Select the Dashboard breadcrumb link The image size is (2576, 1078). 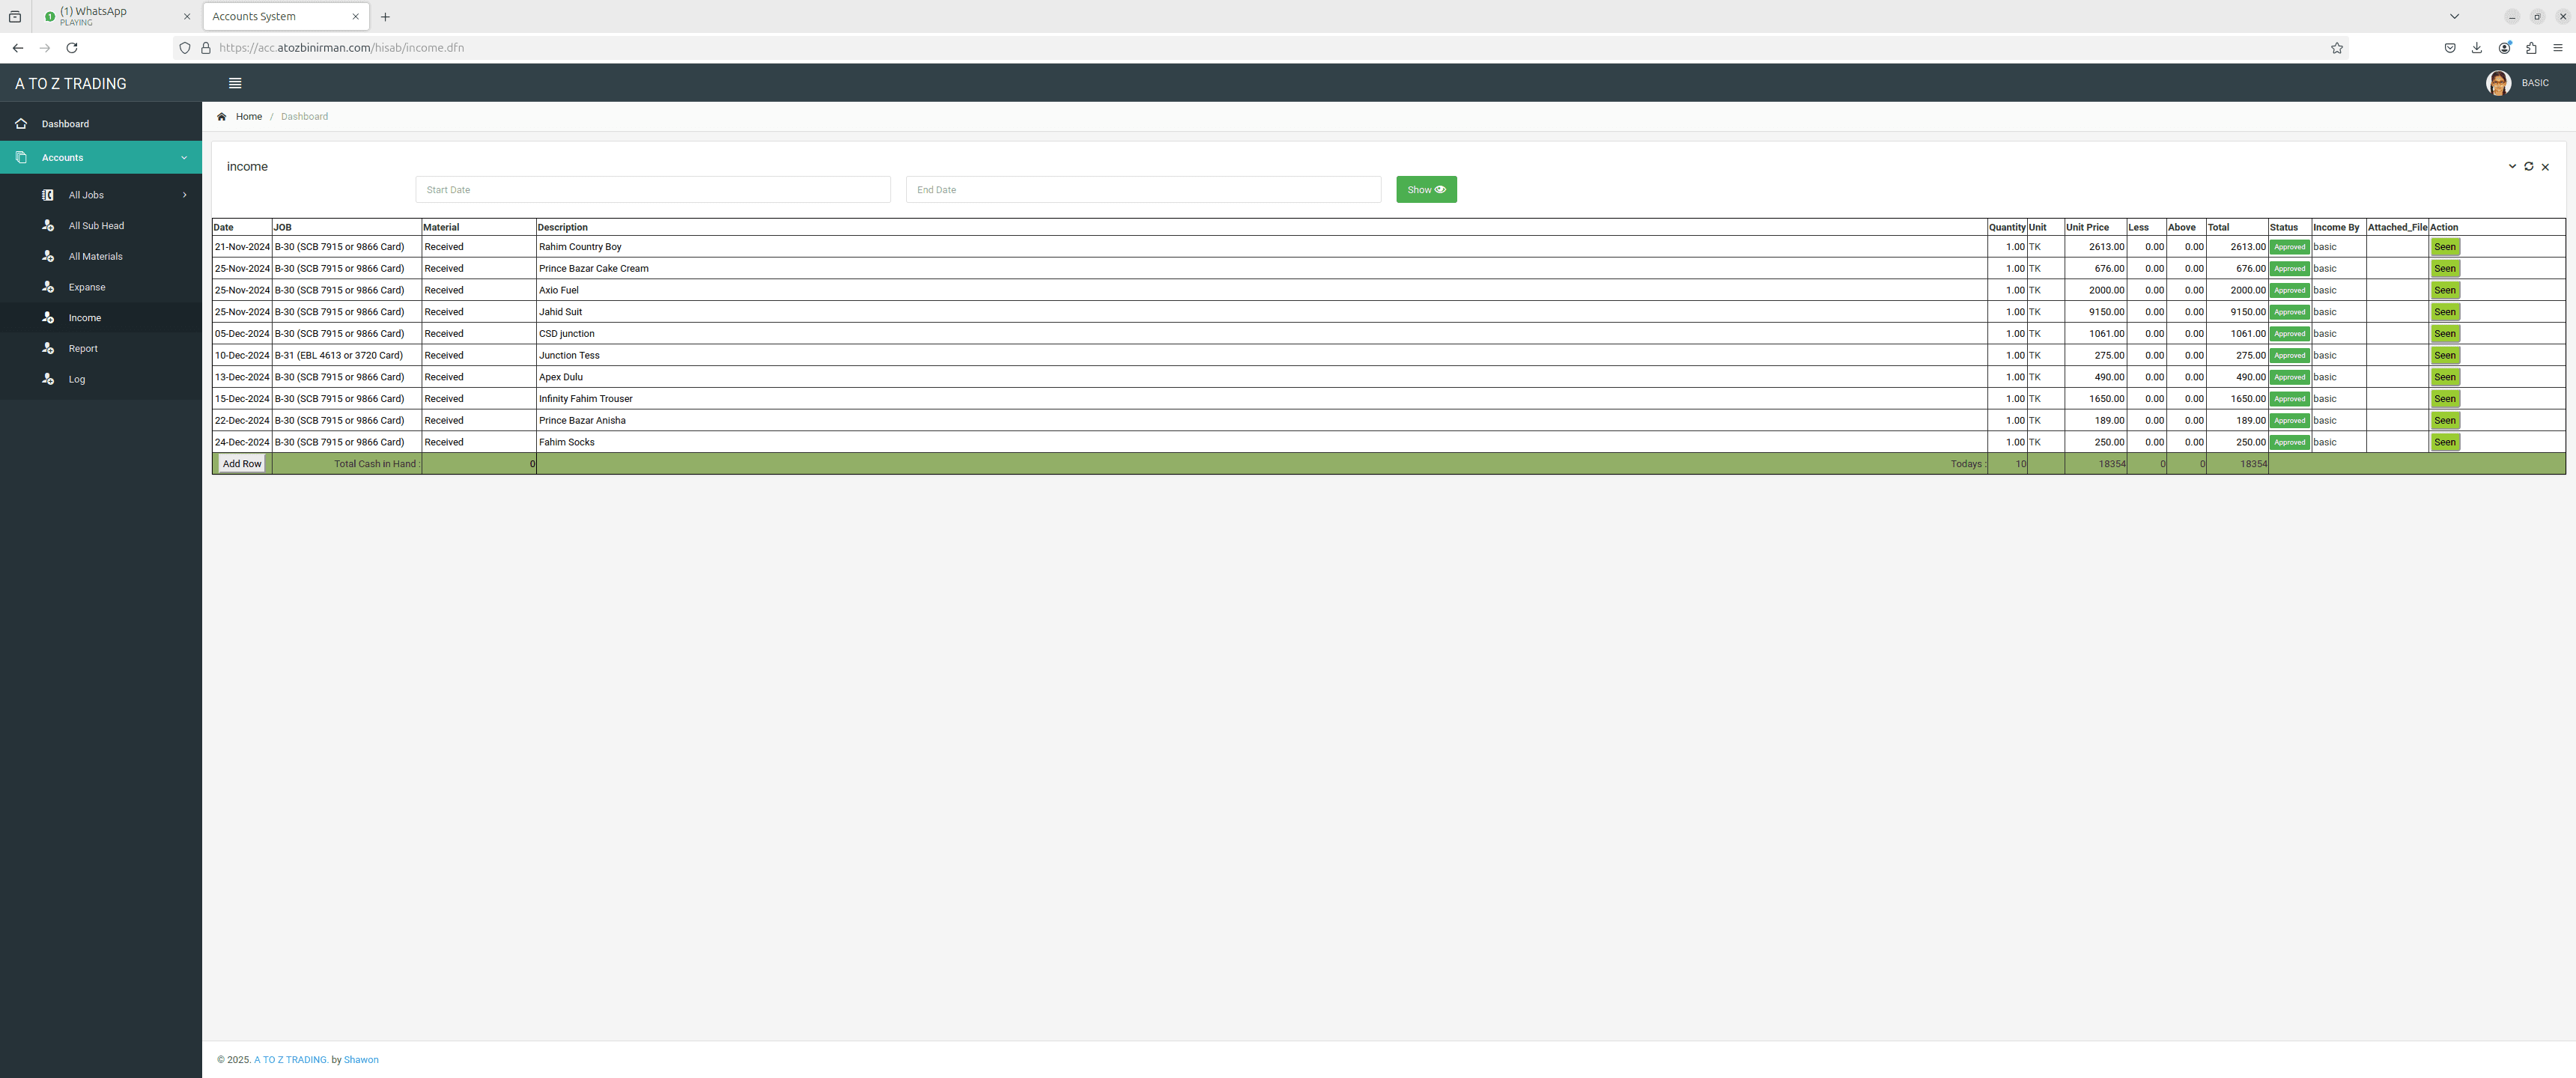(304, 115)
